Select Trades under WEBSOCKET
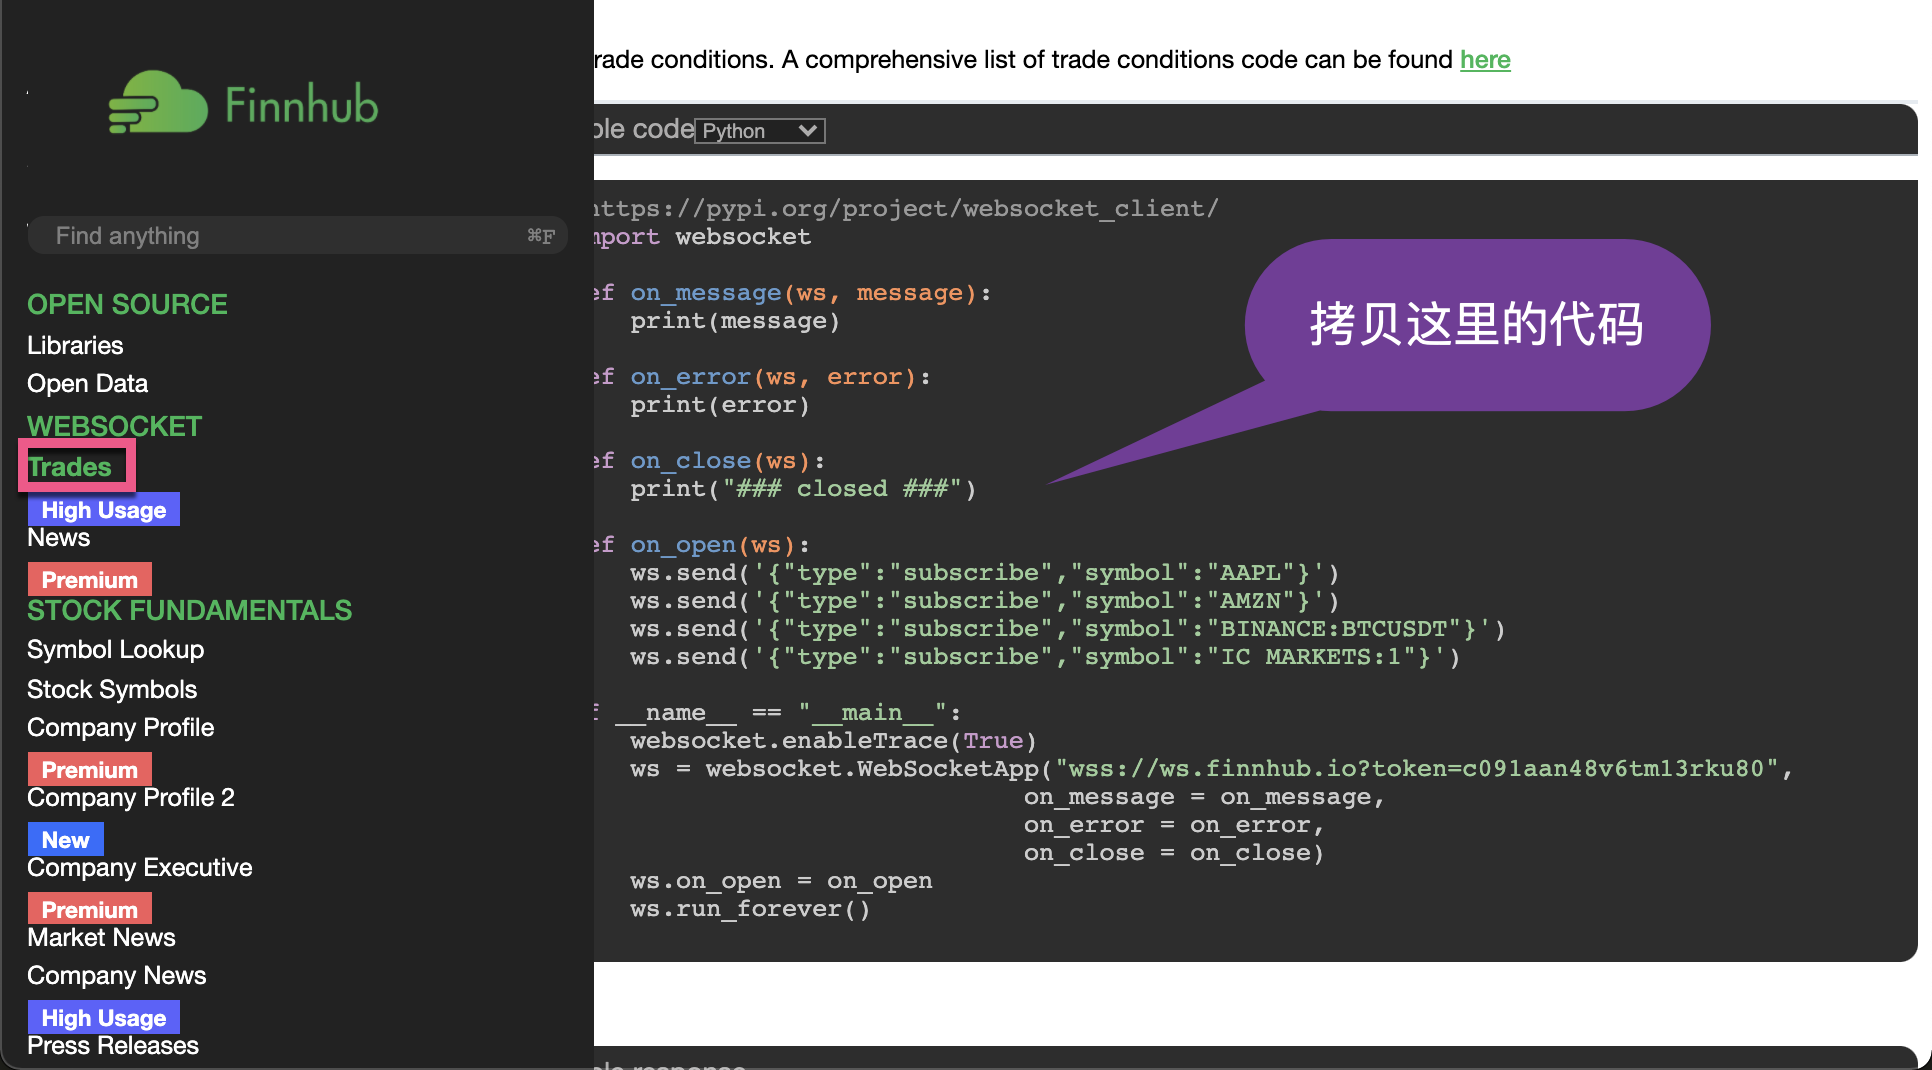 (x=69, y=466)
